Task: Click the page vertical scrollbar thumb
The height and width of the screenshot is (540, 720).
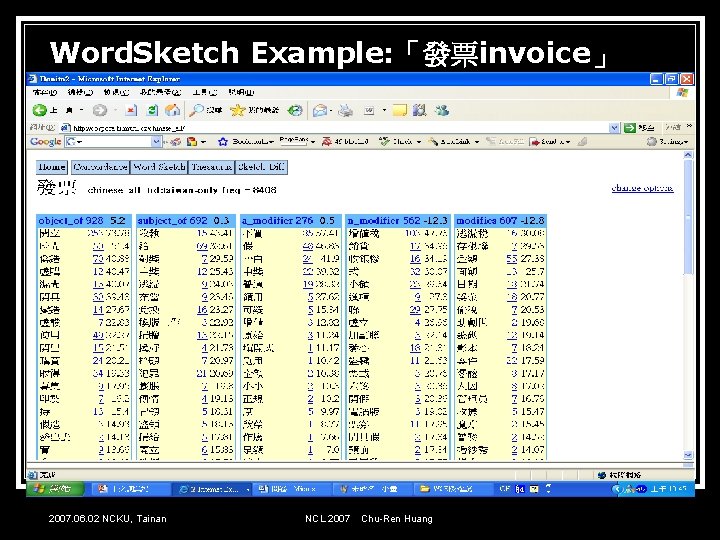Action: coord(688,217)
